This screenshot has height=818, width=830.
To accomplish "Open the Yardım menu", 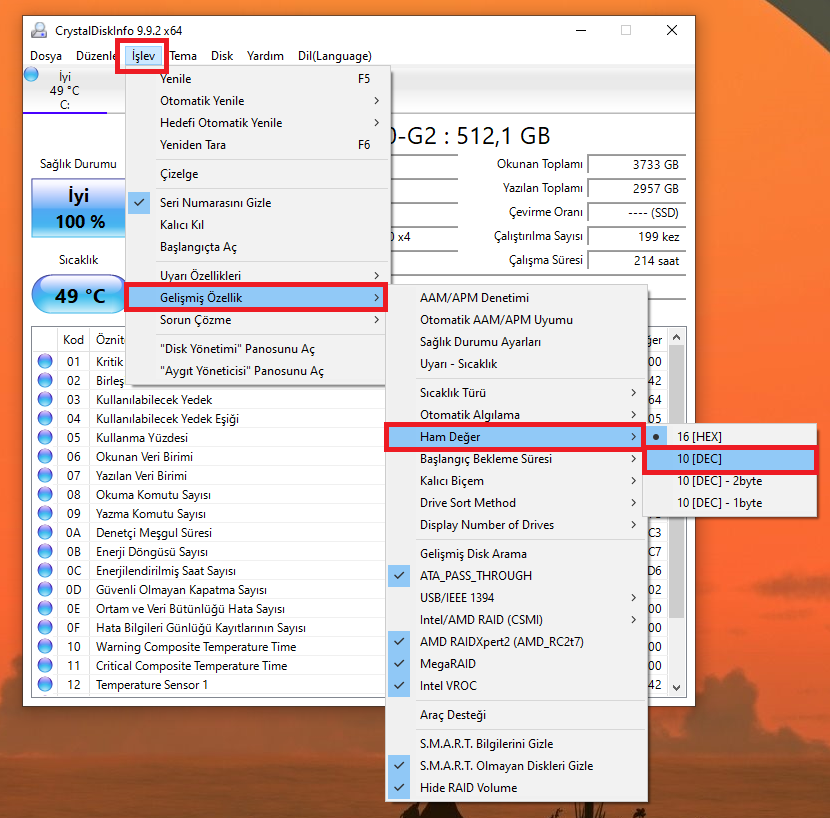I will (265, 56).
